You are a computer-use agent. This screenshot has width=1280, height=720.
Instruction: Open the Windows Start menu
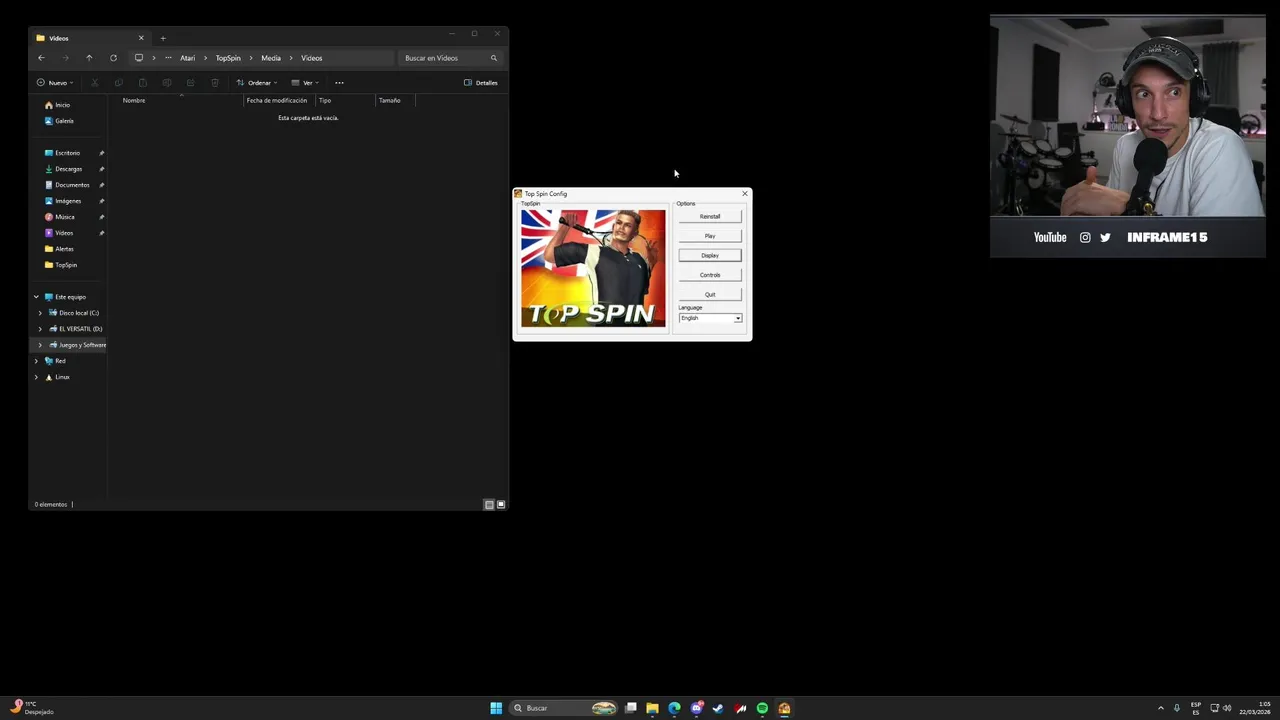(496, 708)
